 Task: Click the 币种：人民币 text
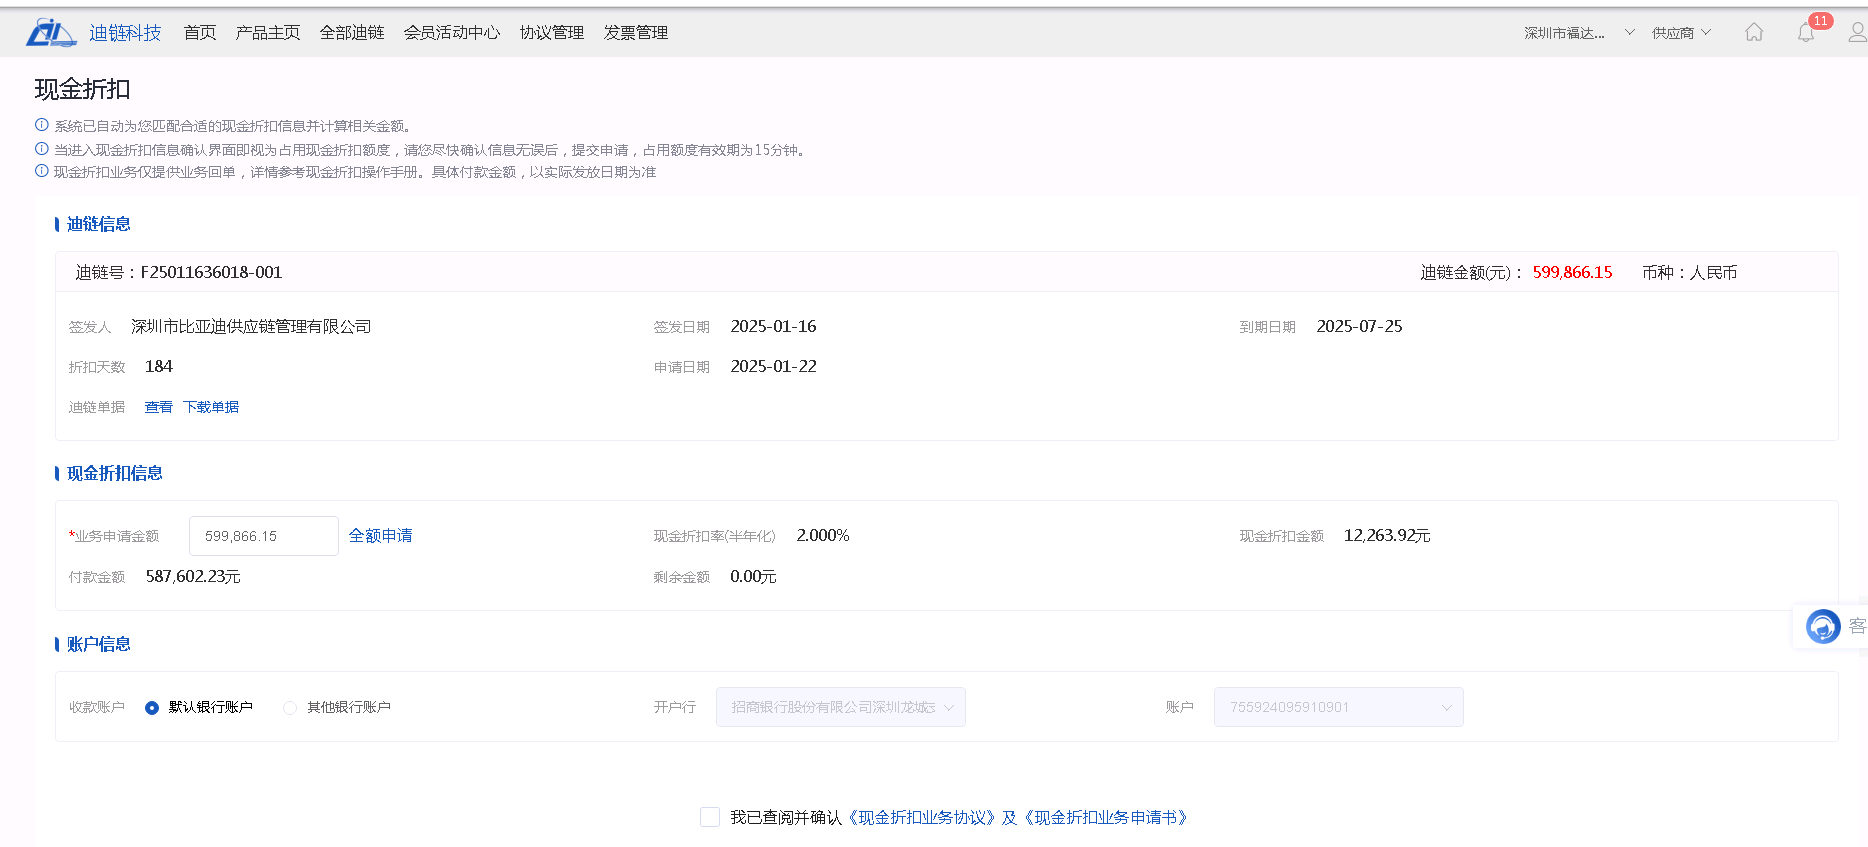click(x=1690, y=272)
